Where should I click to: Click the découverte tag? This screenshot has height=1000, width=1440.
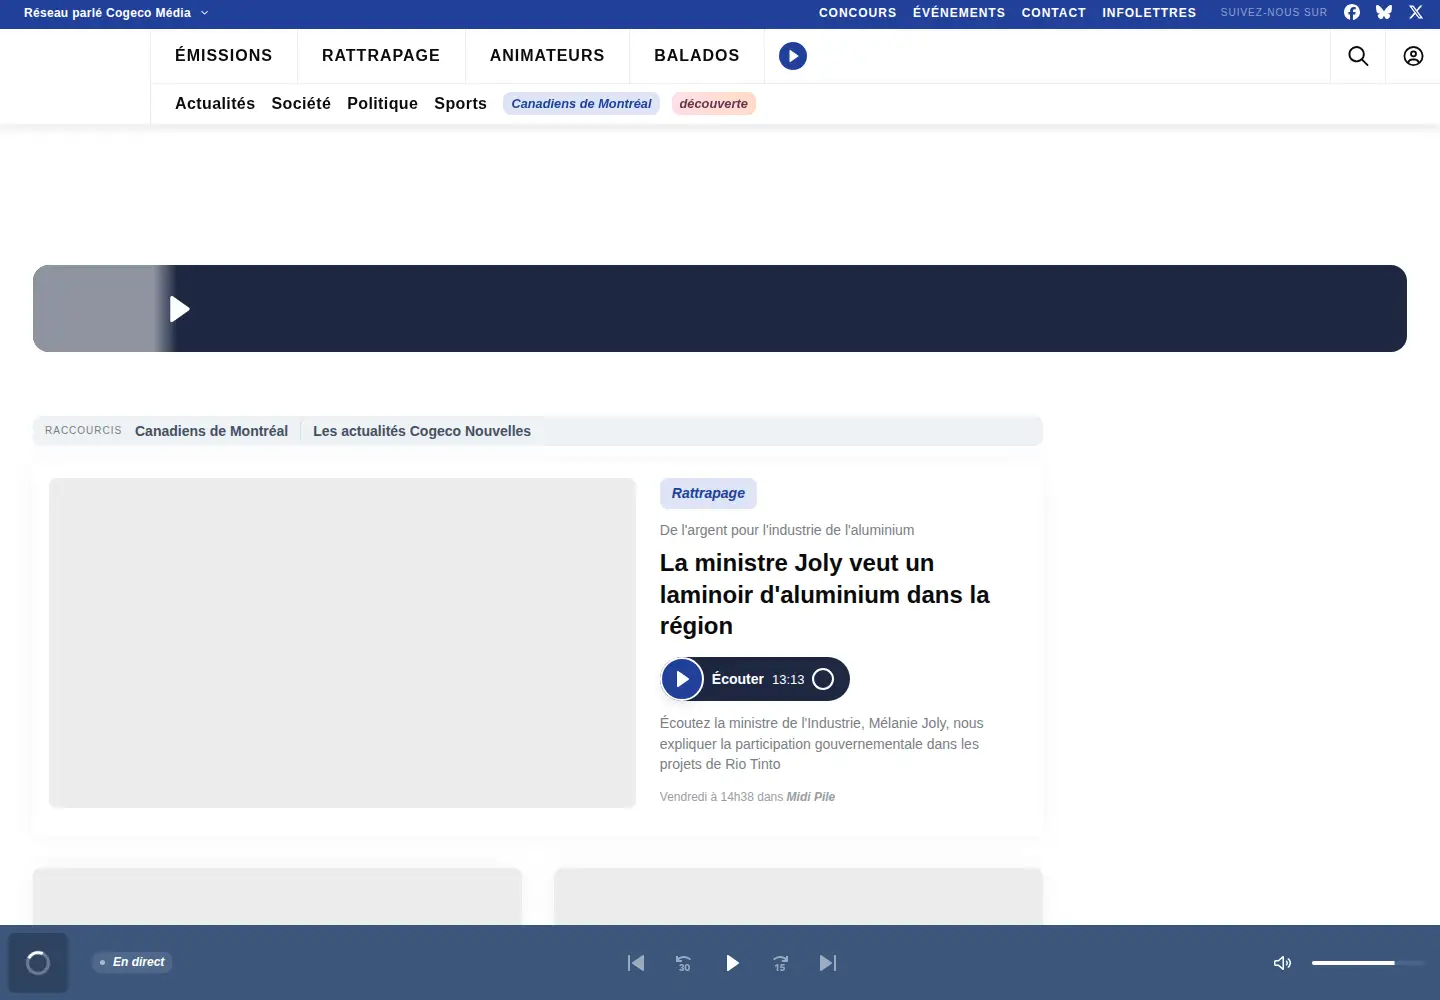click(713, 103)
